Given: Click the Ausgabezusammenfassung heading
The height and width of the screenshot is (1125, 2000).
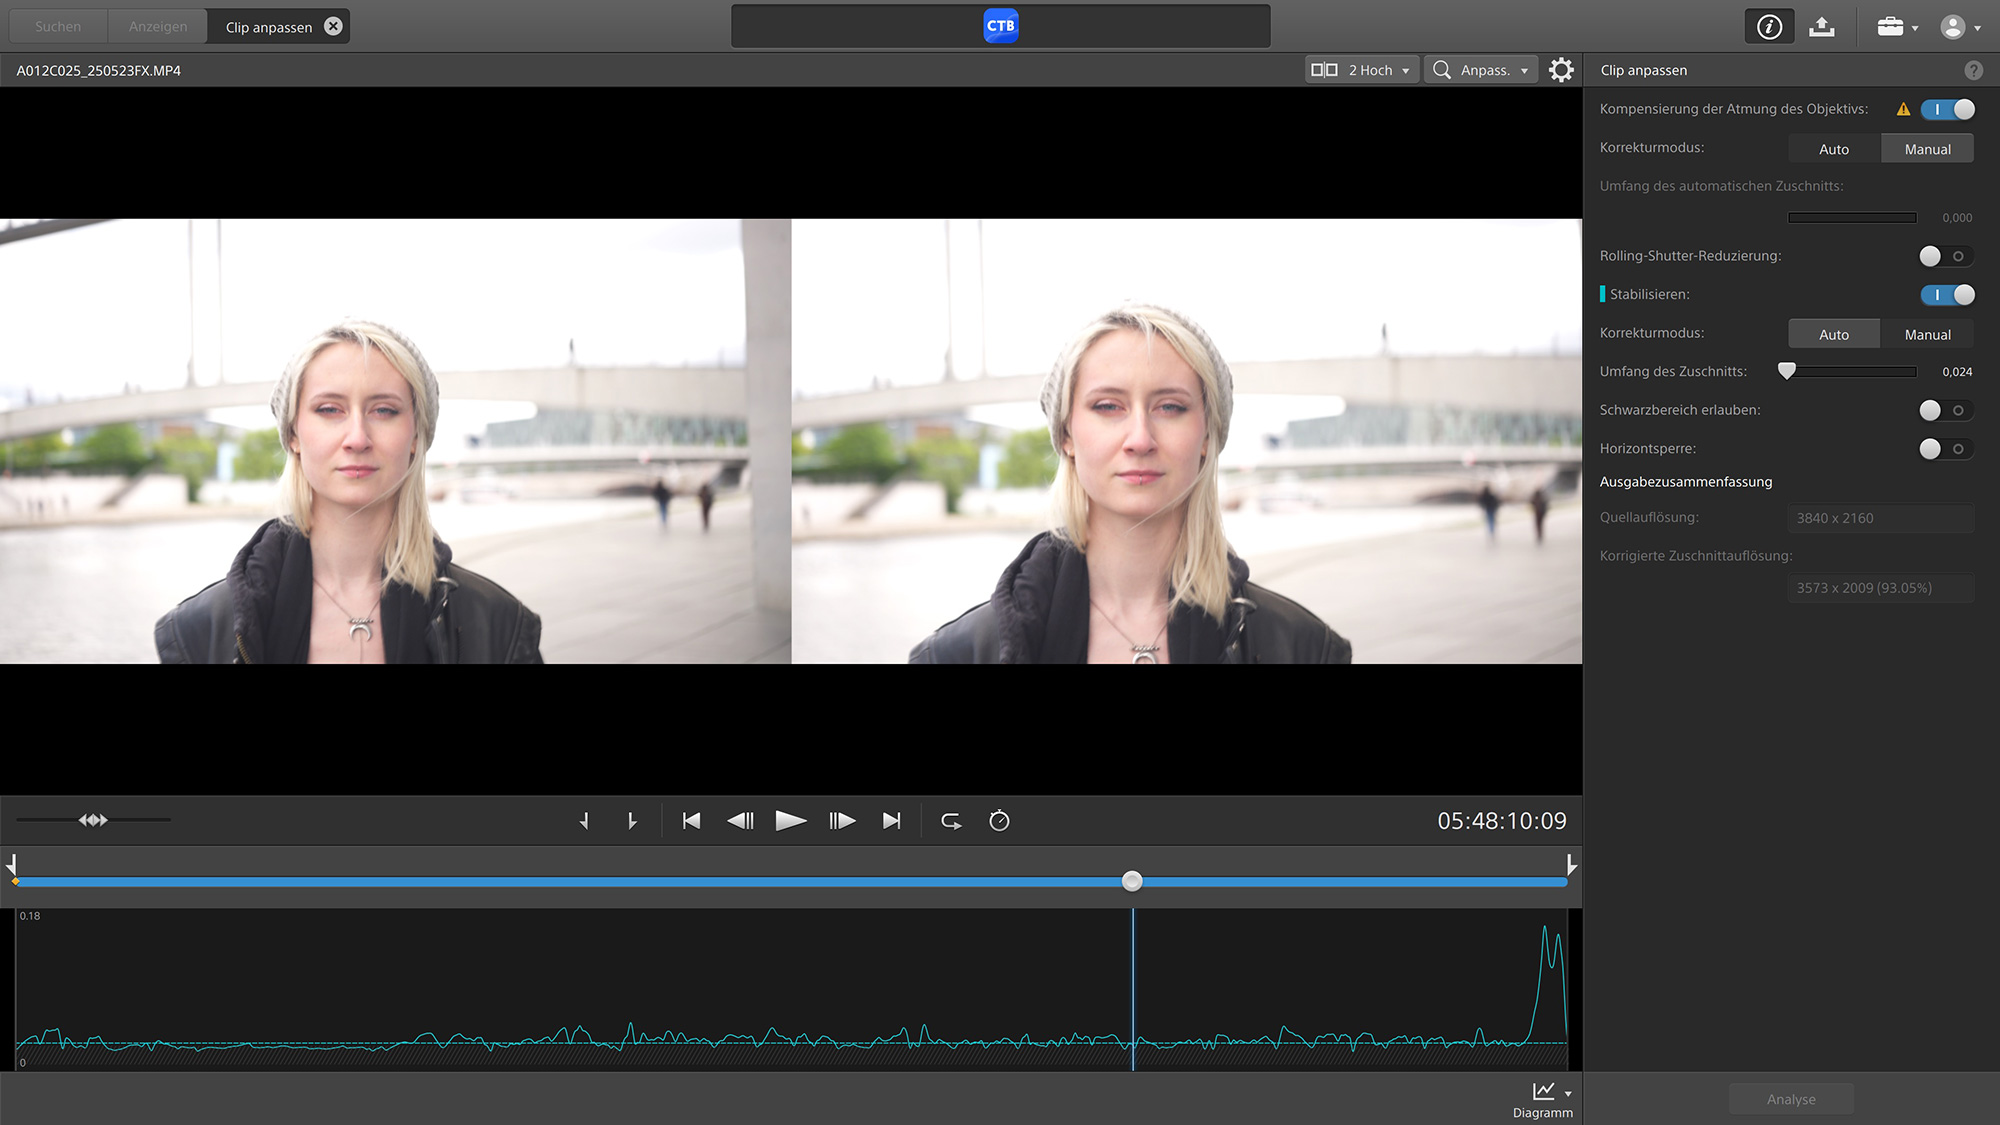Looking at the screenshot, I should pyautogui.click(x=1686, y=482).
